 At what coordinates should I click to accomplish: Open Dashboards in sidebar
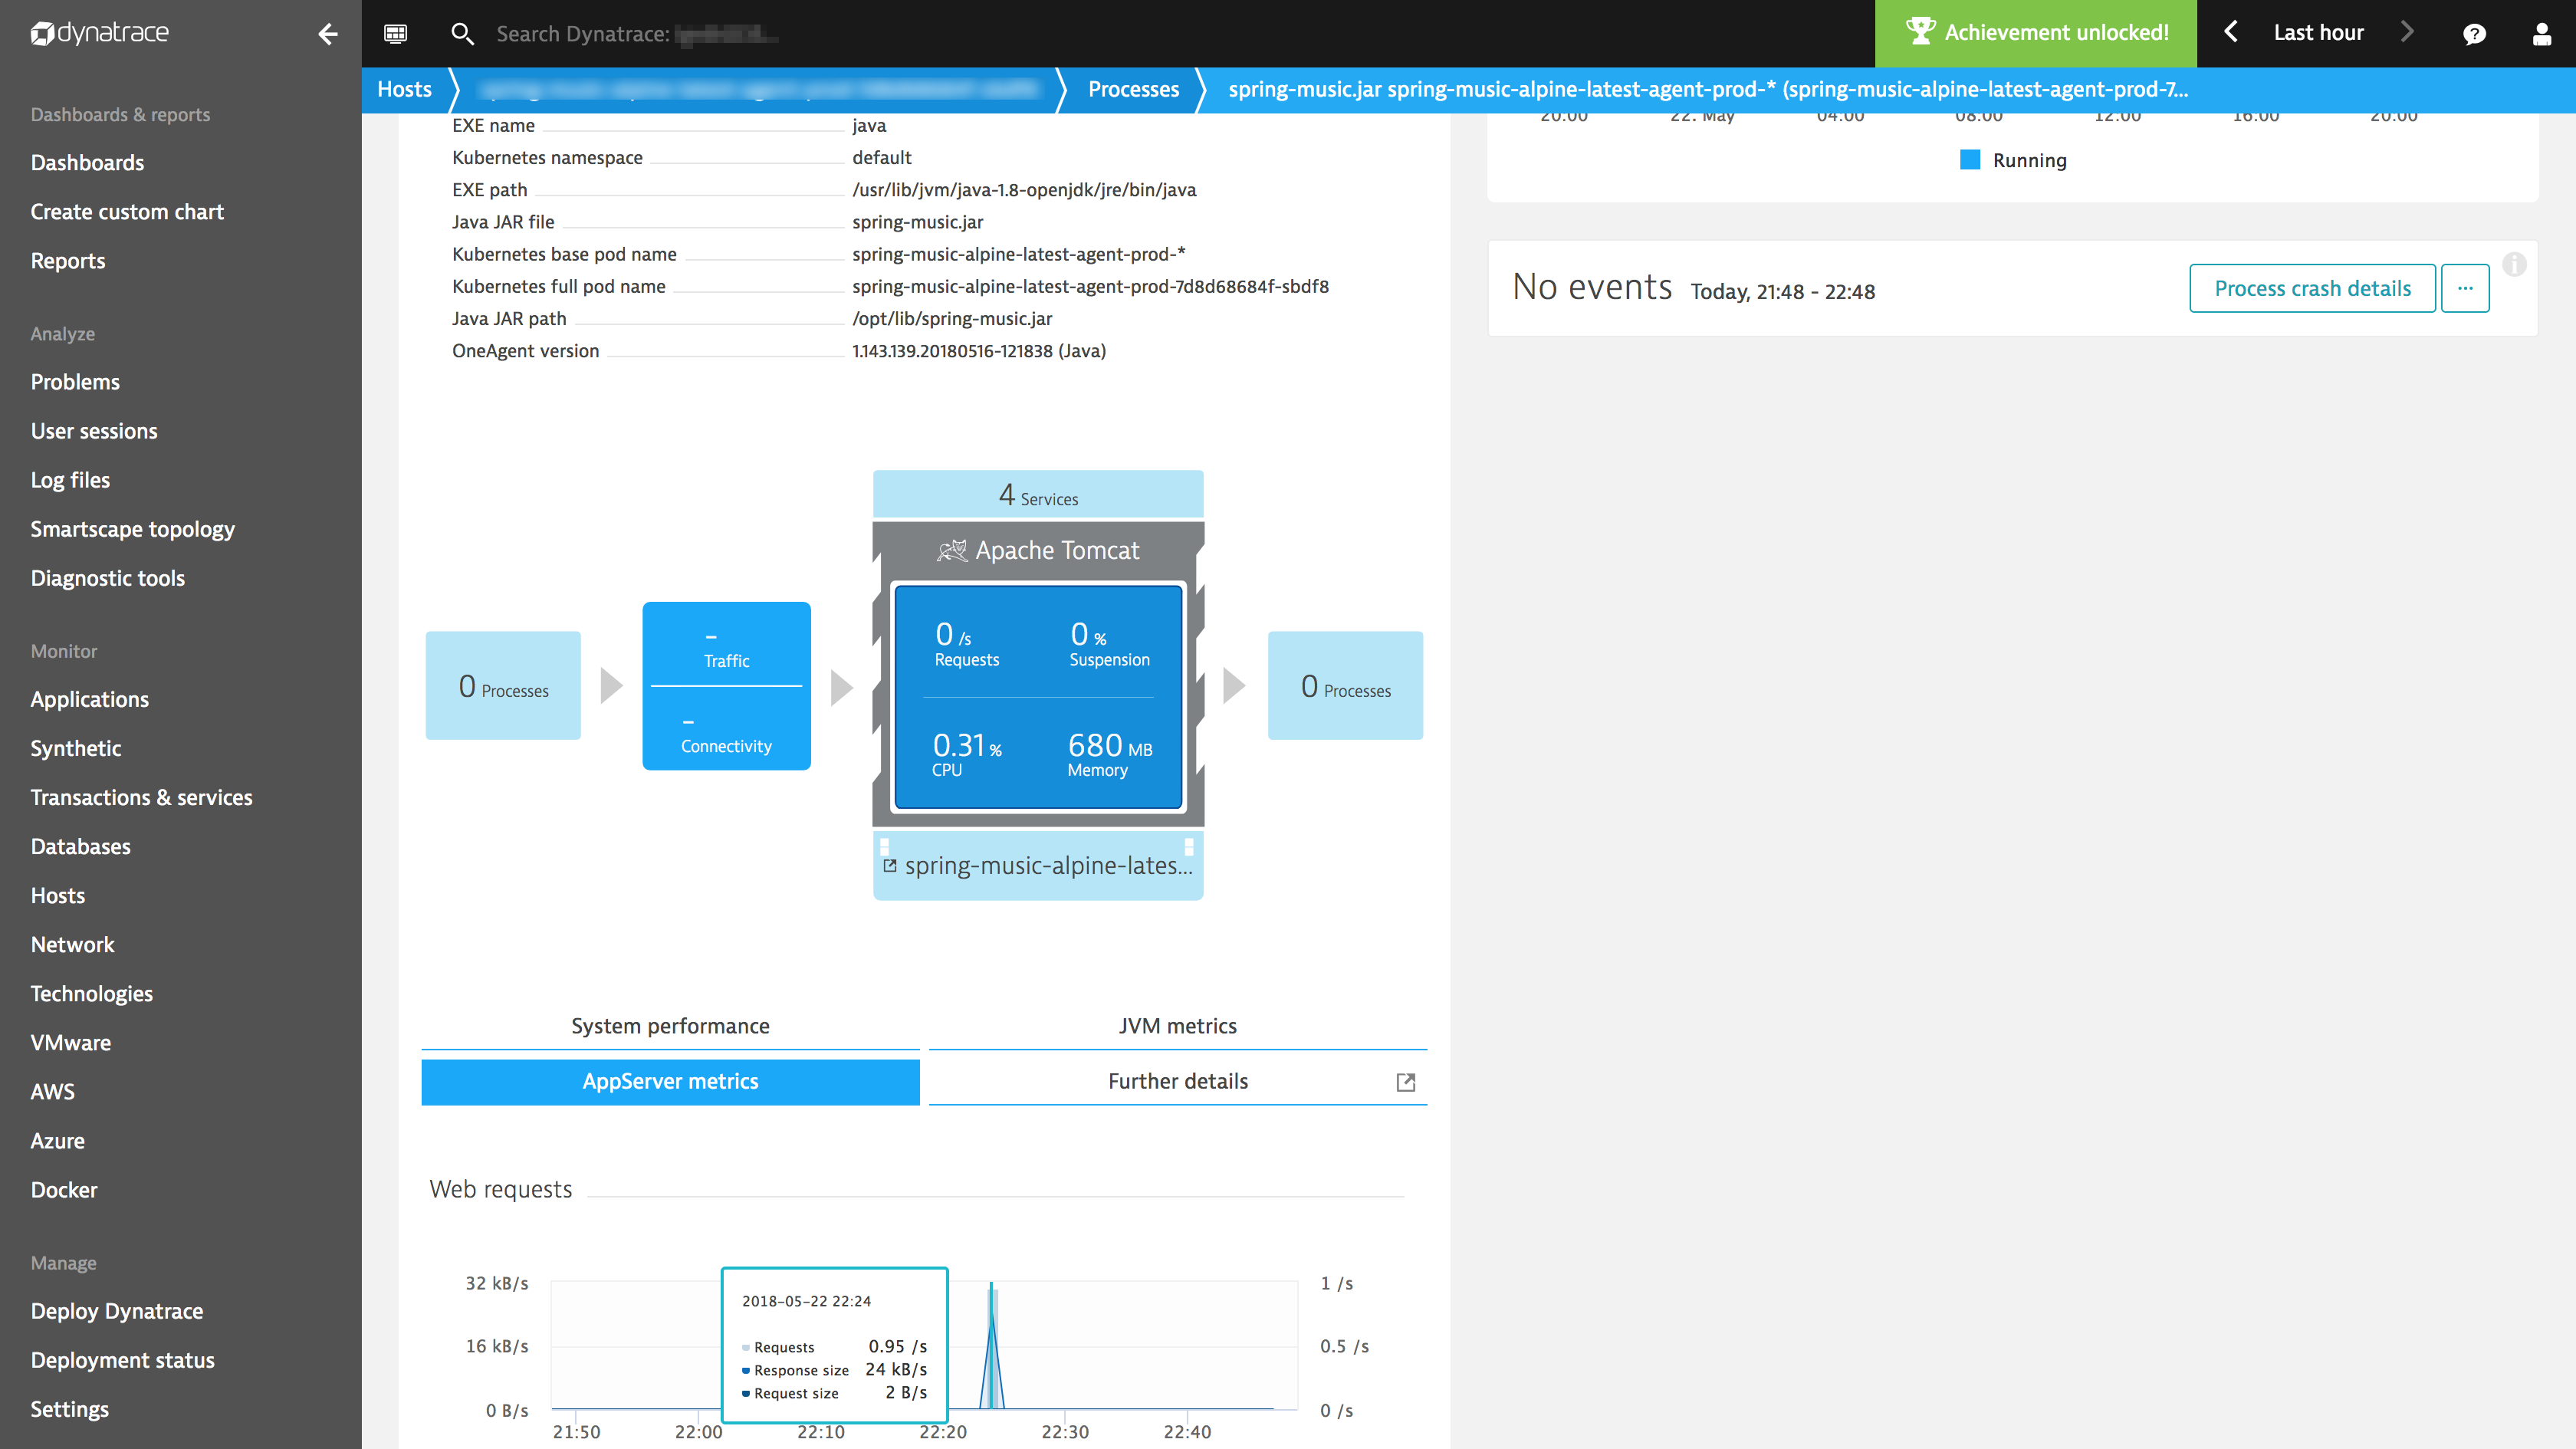[x=87, y=163]
